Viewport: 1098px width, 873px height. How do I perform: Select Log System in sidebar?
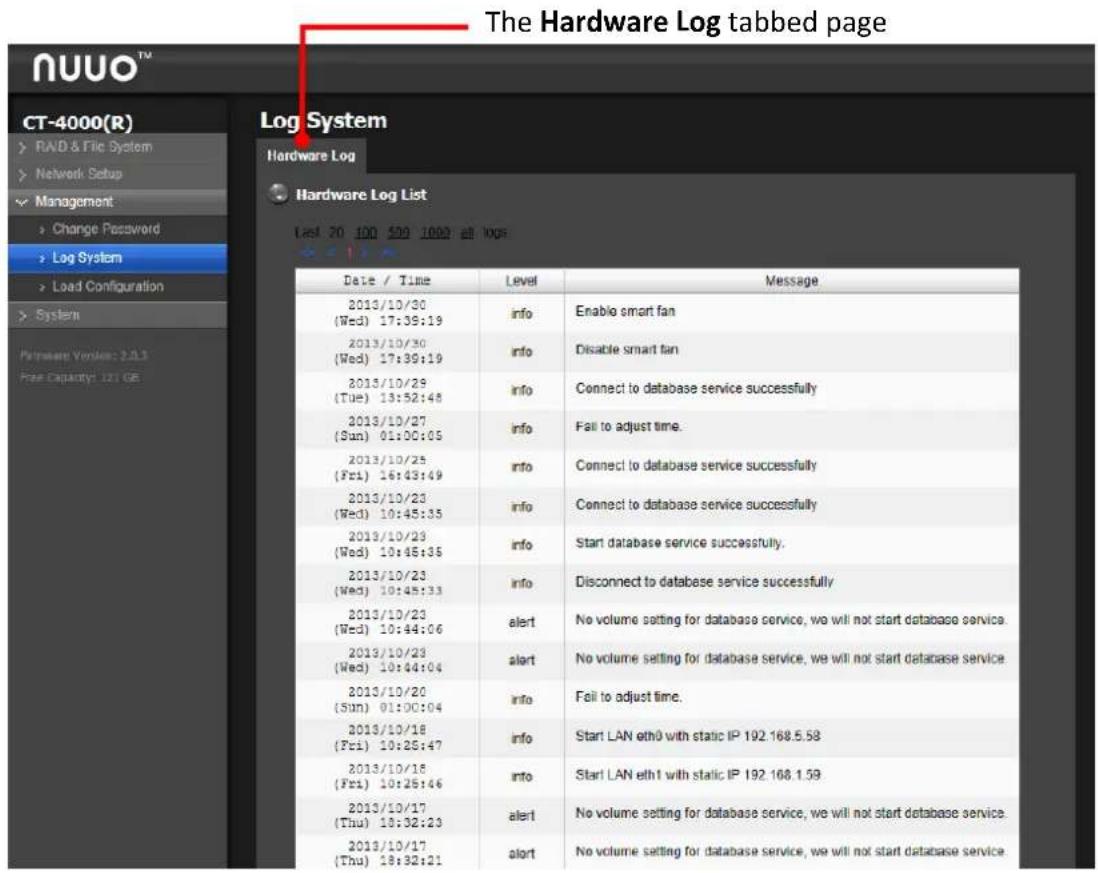(118, 258)
